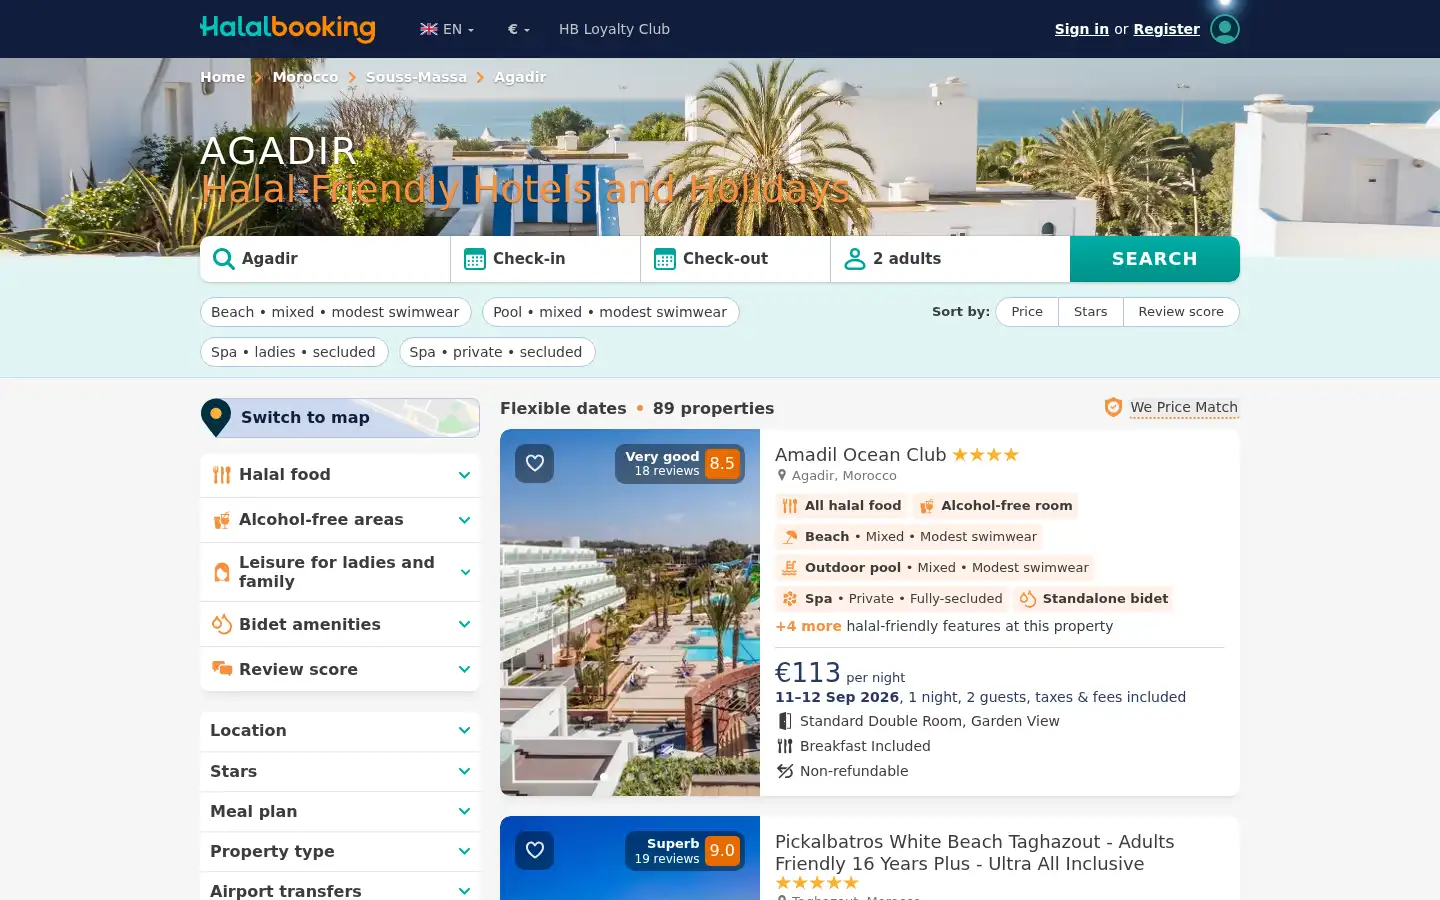
Task: Click +4 more halal-friendly features link
Action: click(x=808, y=626)
